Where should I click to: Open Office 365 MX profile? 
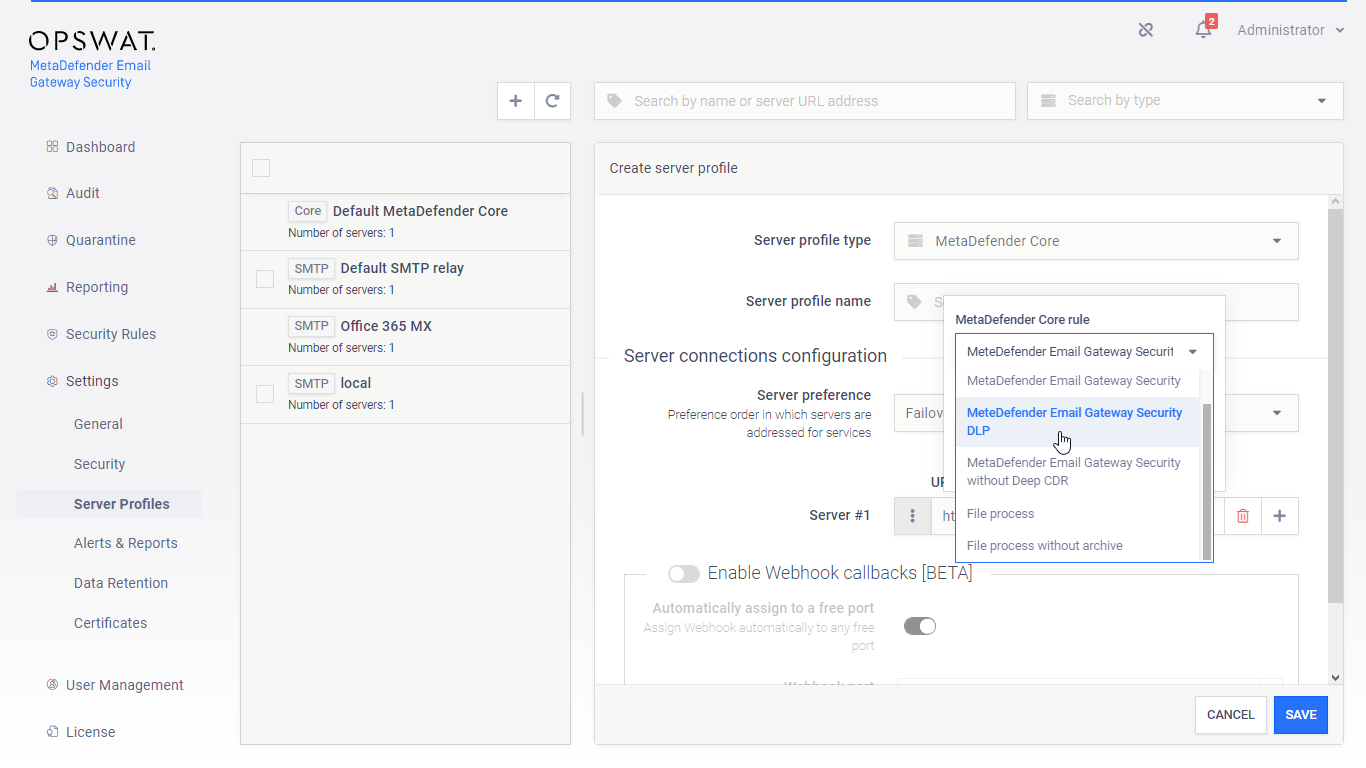coord(405,337)
